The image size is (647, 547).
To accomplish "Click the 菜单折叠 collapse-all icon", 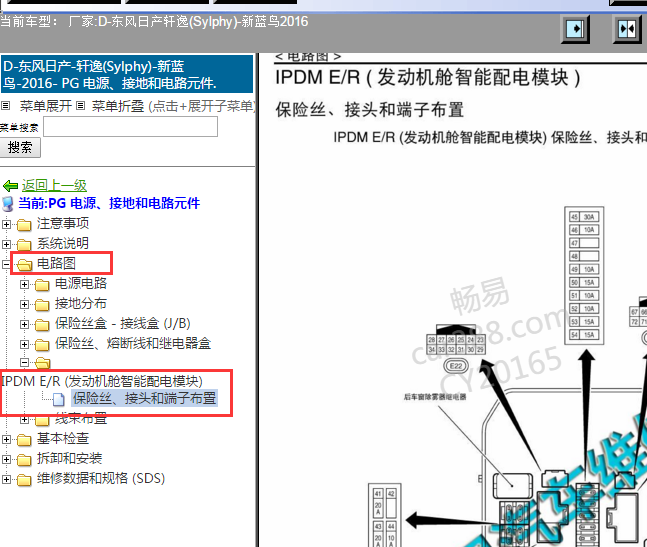I will [81, 106].
